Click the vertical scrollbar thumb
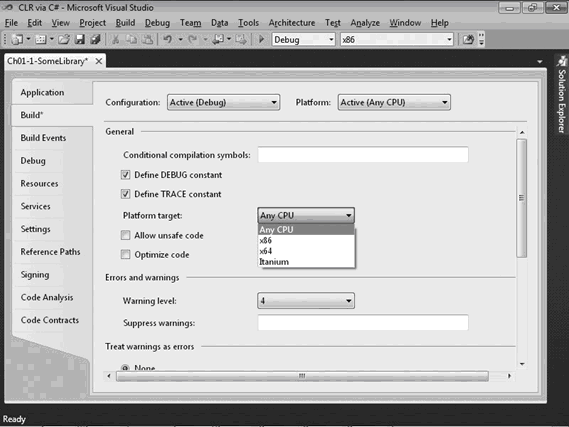The height and width of the screenshot is (427, 569). point(521,198)
